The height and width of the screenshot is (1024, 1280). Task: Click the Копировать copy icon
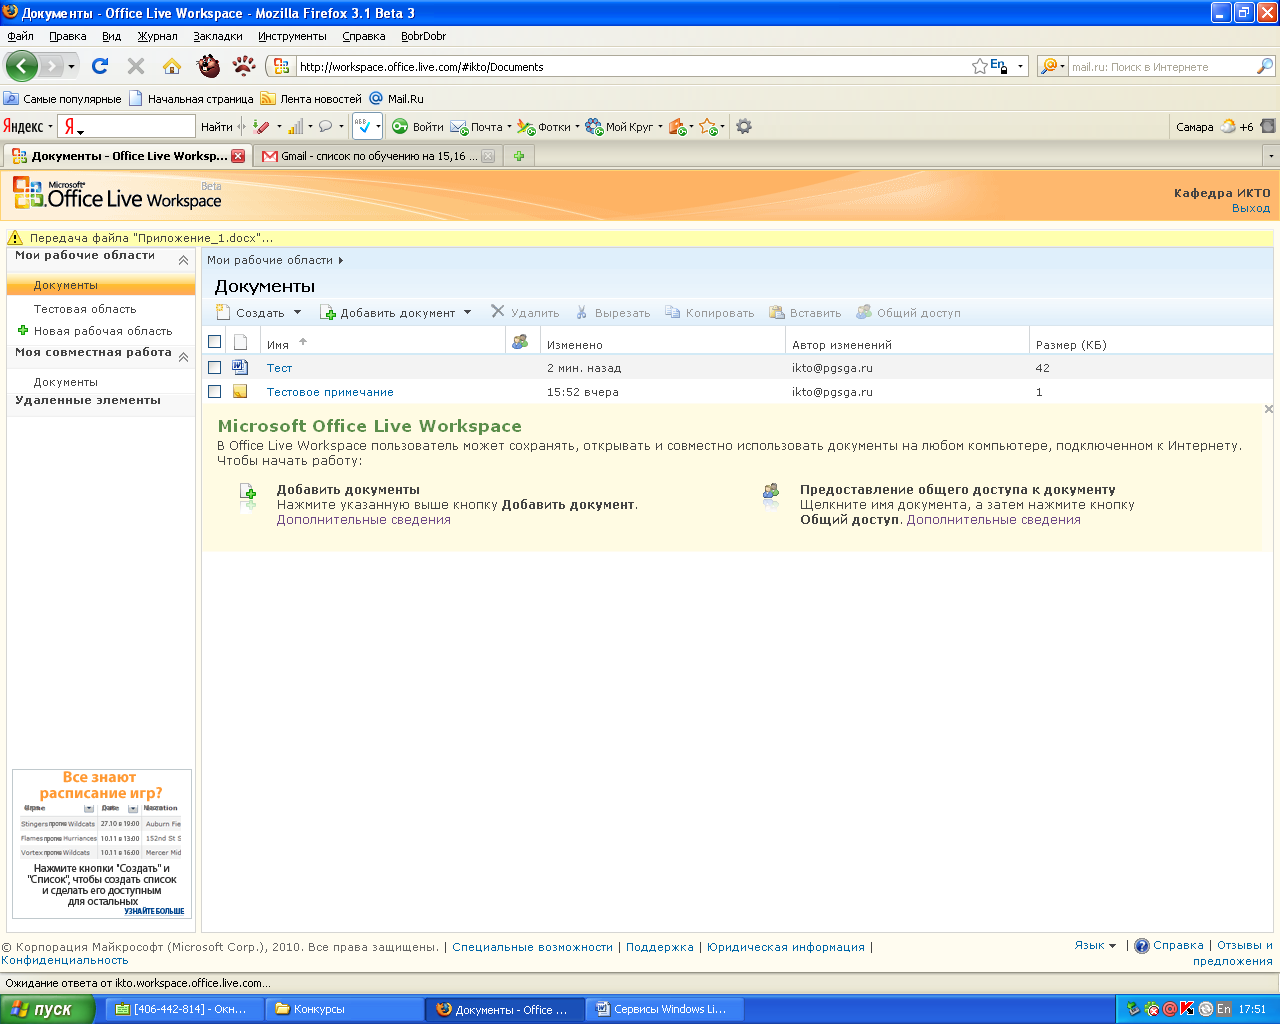[673, 312]
